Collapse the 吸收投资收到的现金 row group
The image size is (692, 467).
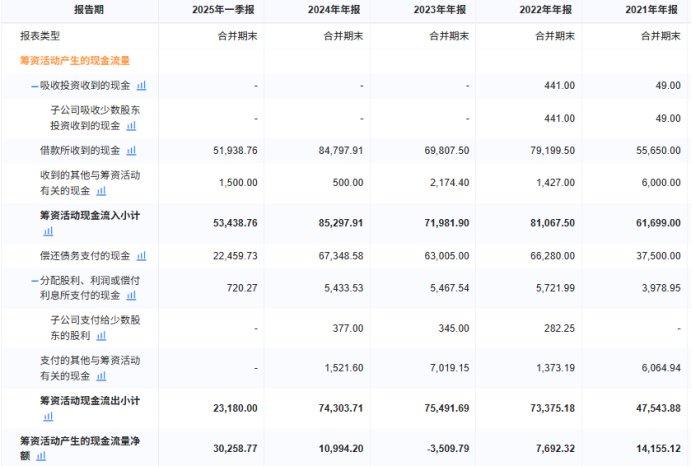[34, 86]
